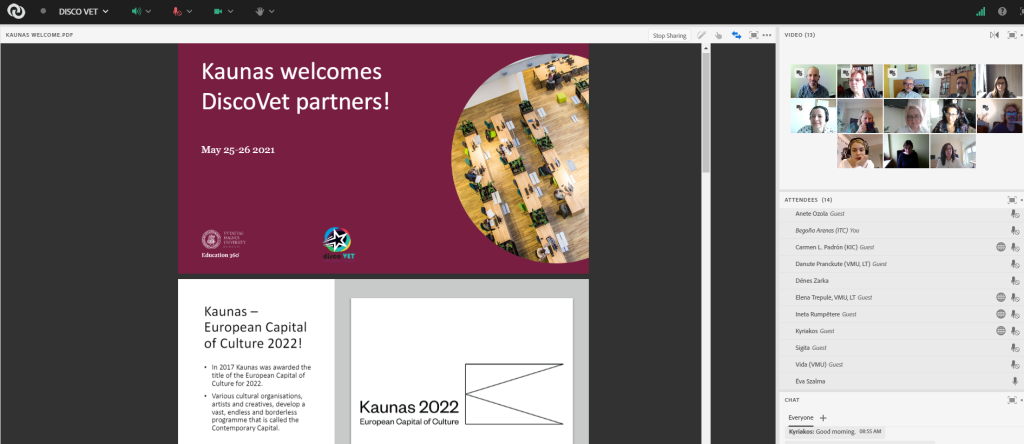Select the pointer hand tool icon
Viewport: 1024px width, 444px height.
(x=718, y=35)
